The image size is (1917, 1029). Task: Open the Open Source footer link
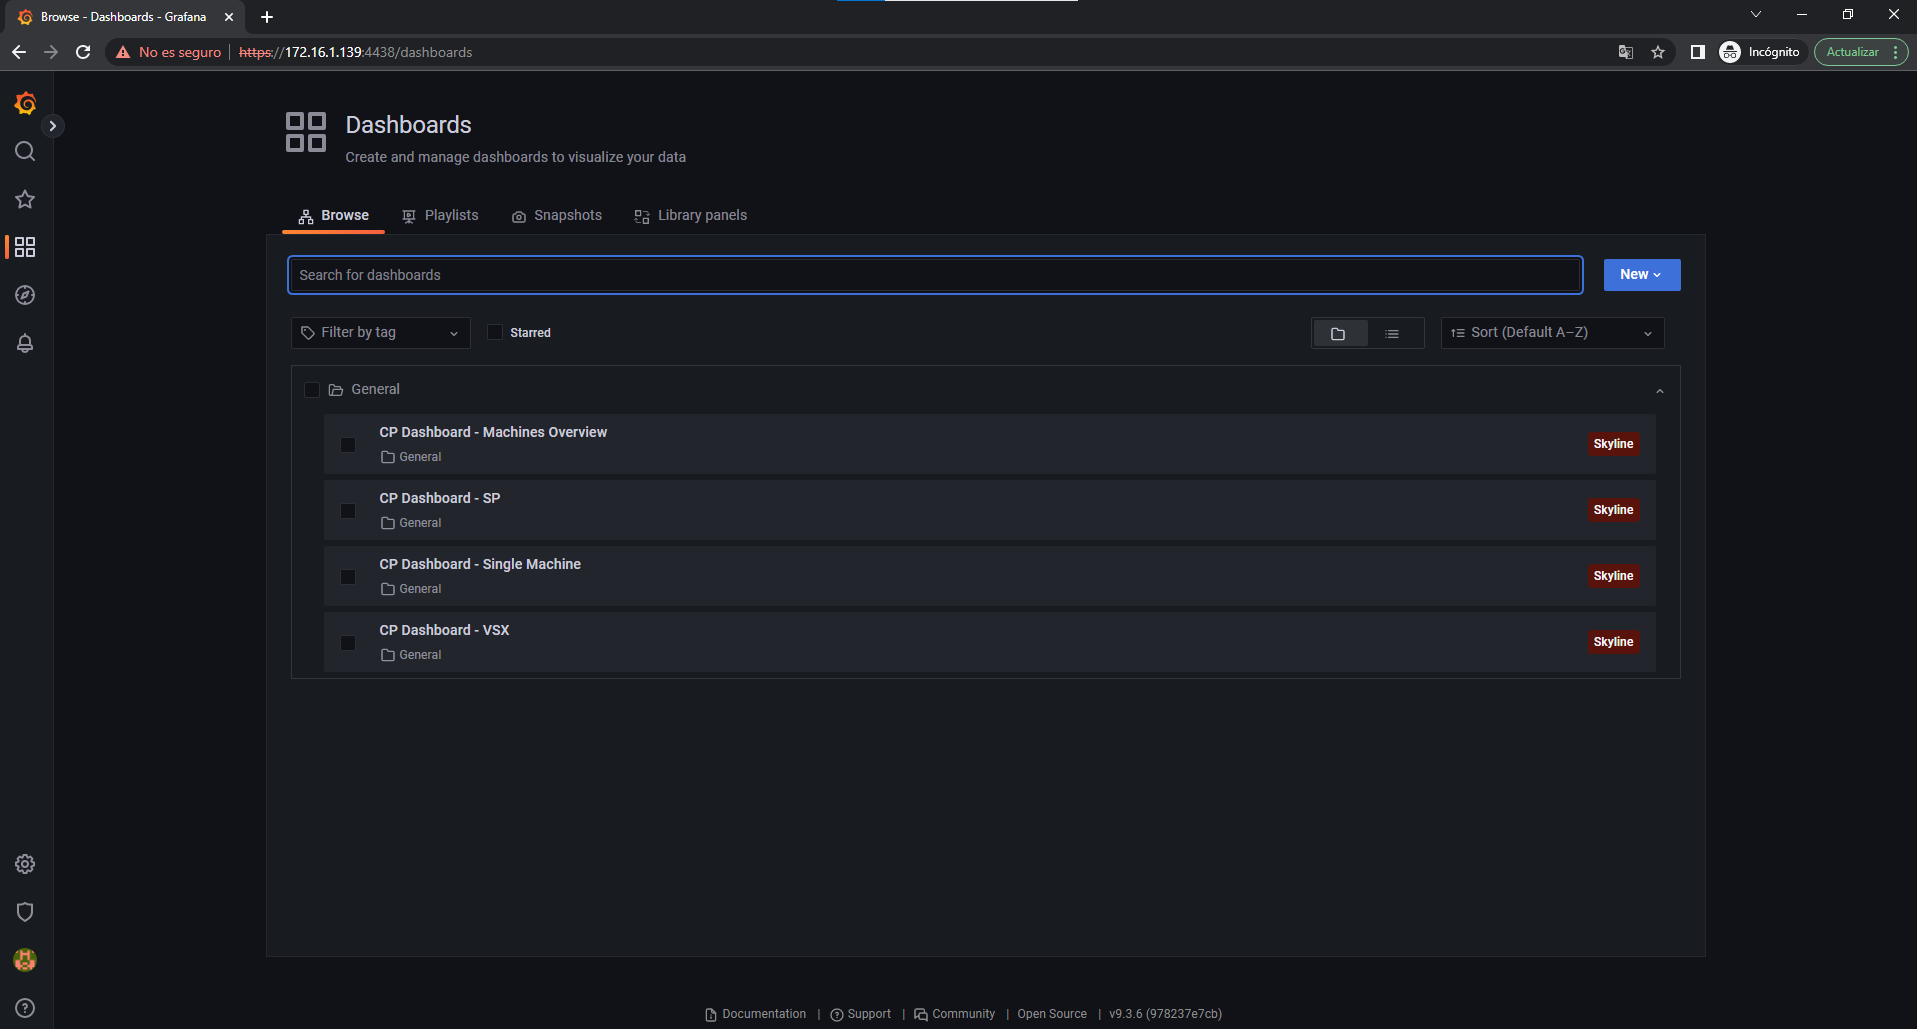pyautogui.click(x=1052, y=1014)
